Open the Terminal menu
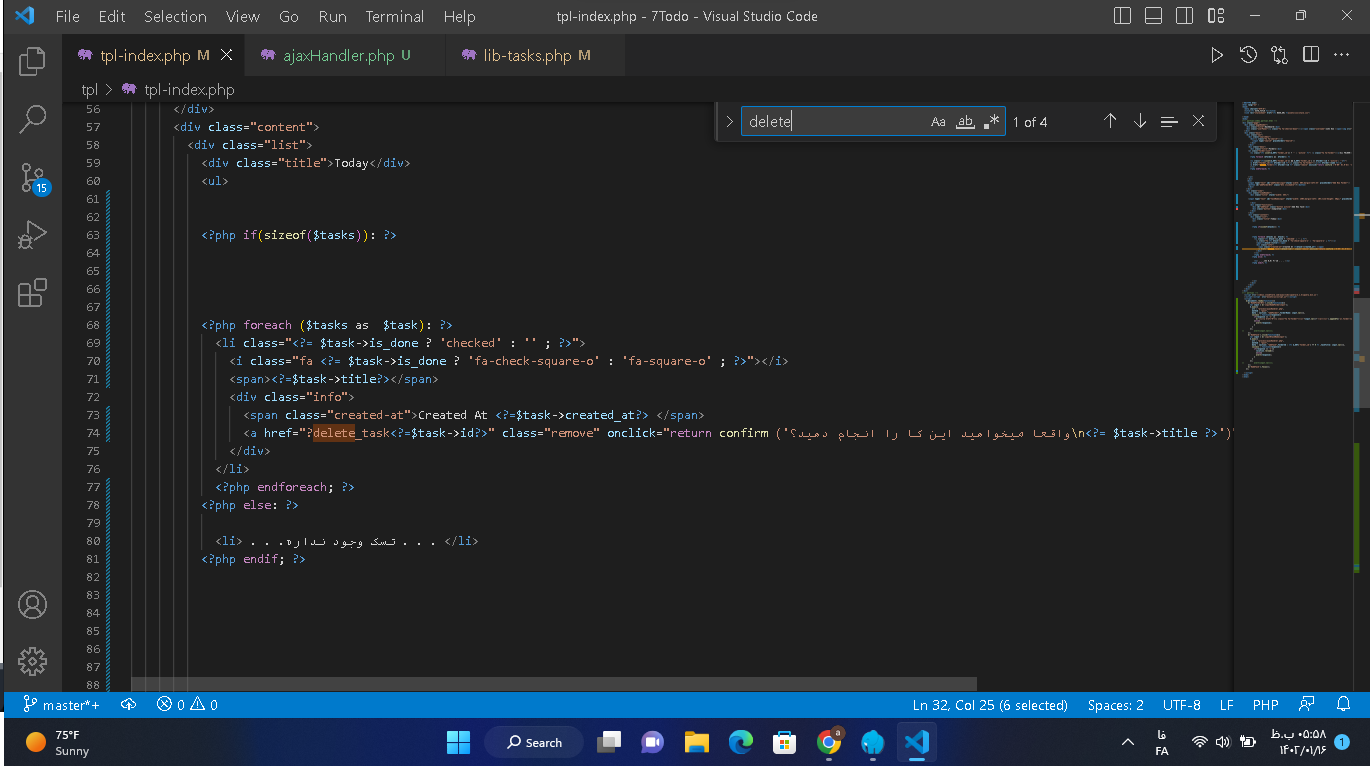 coord(395,16)
